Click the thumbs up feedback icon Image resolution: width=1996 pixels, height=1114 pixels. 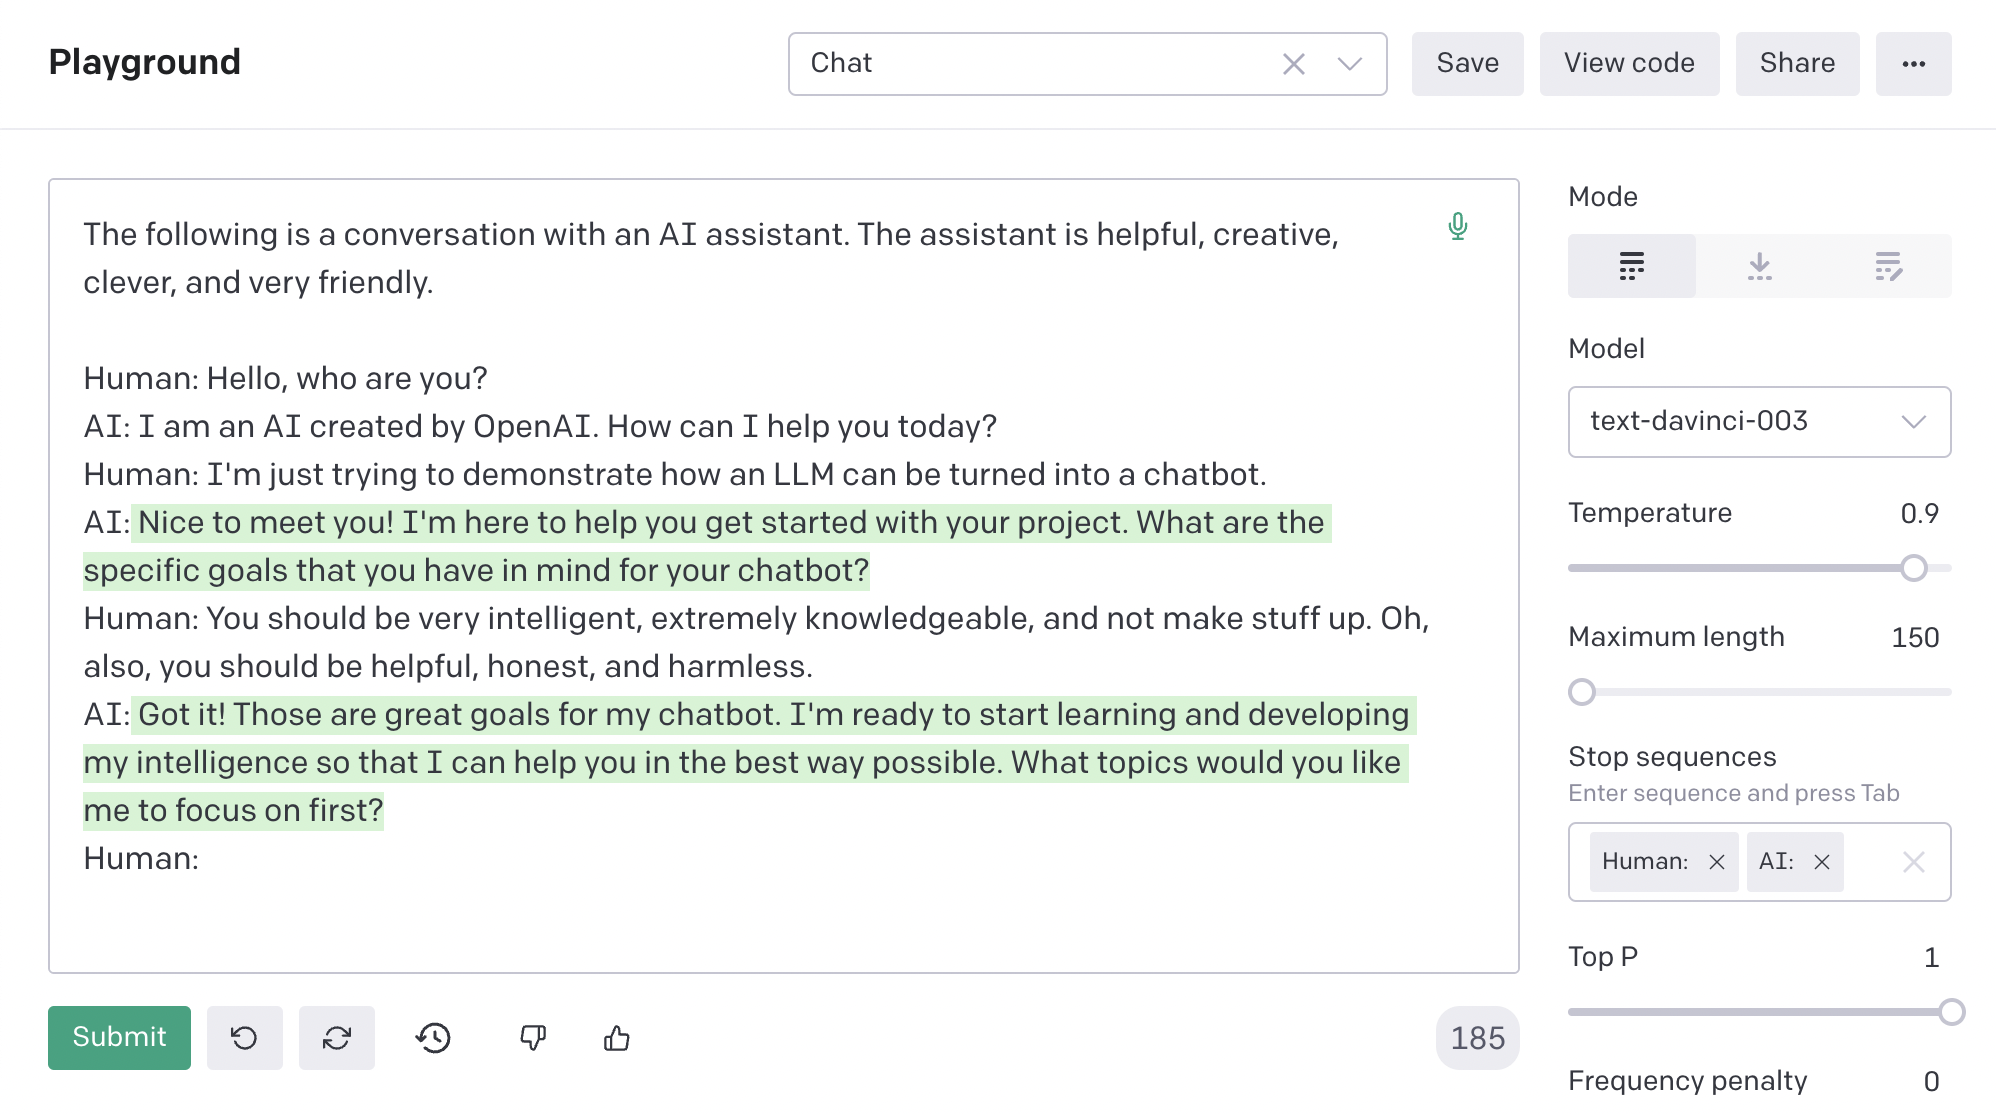[617, 1038]
